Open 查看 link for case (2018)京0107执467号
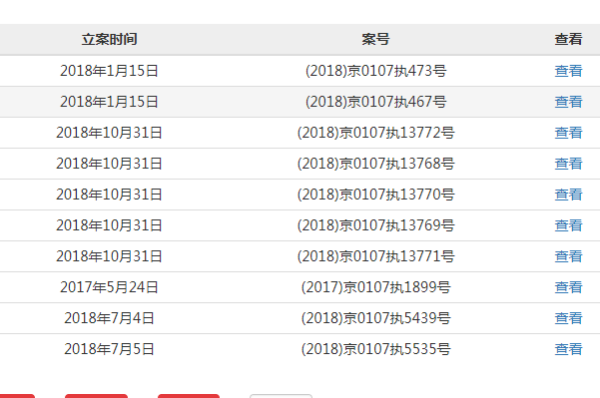 click(x=569, y=102)
